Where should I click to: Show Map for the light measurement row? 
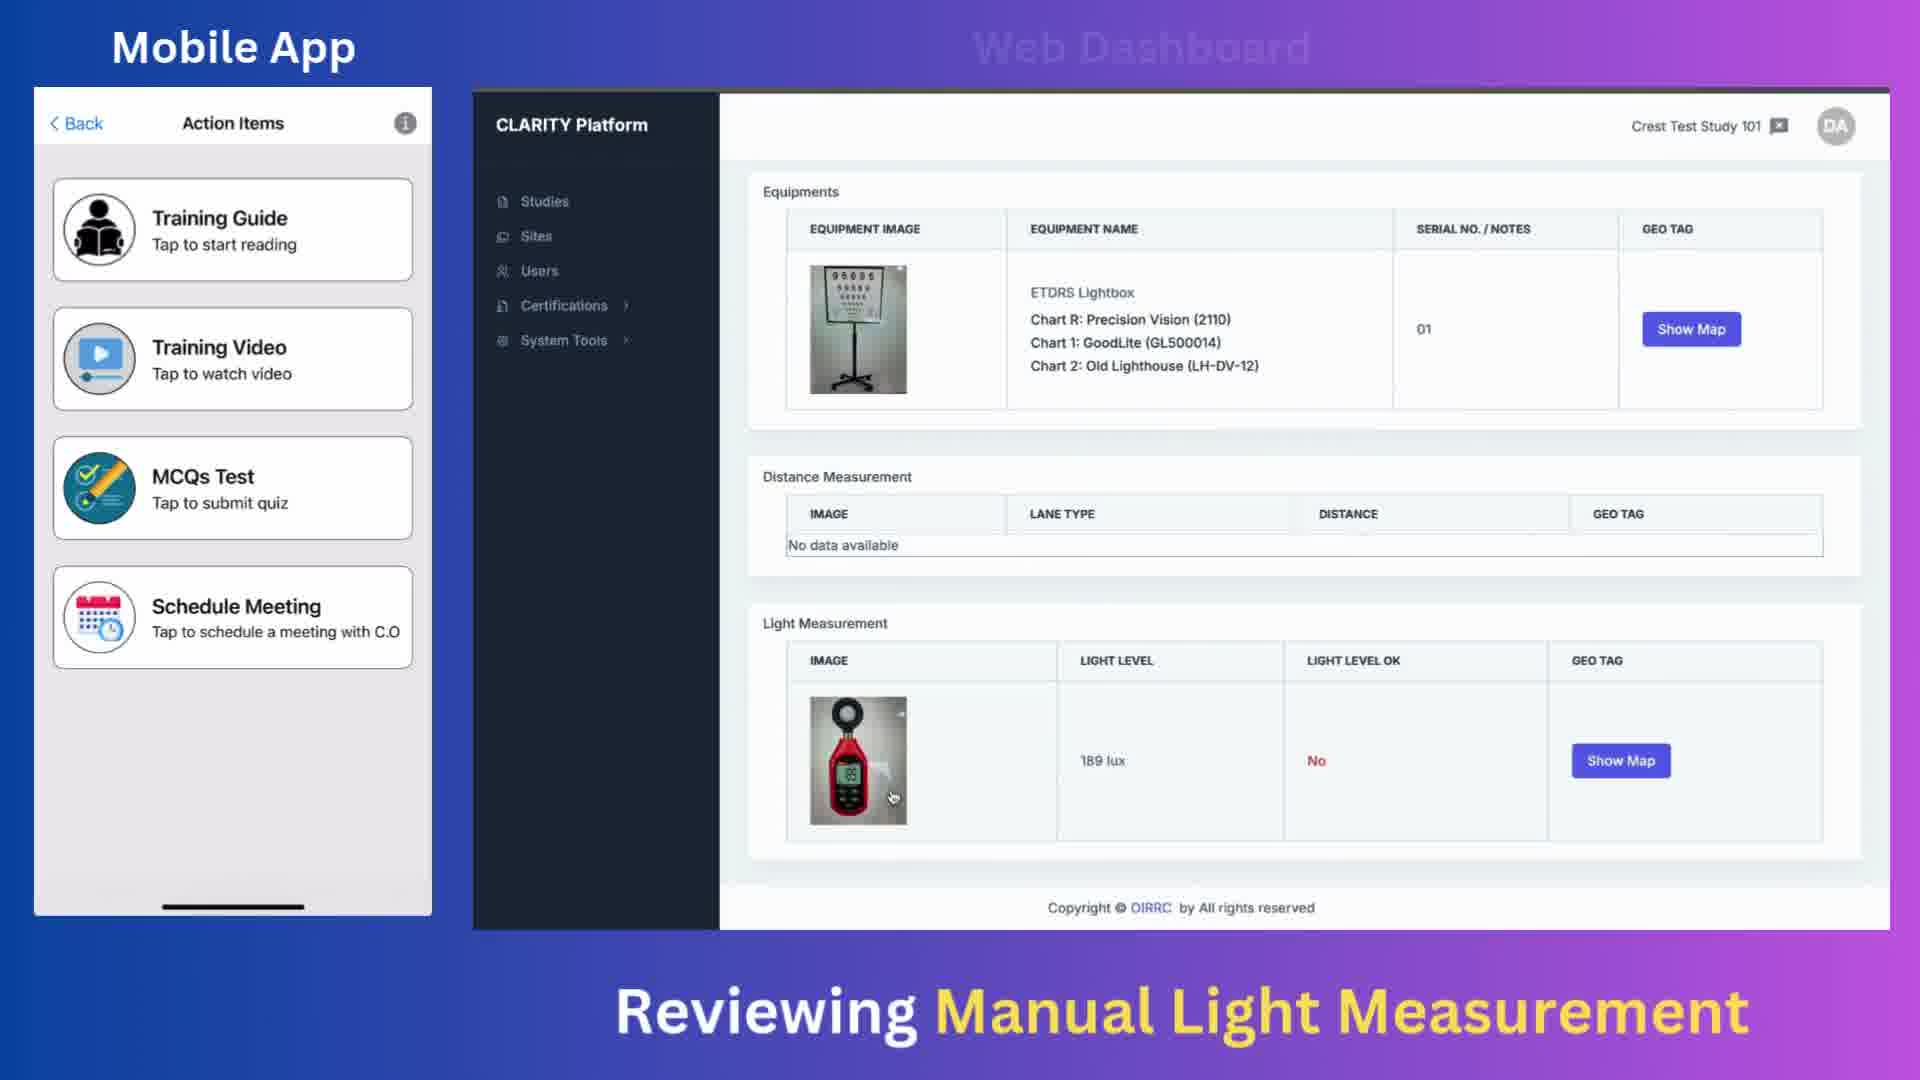click(x=1620, y=761)
